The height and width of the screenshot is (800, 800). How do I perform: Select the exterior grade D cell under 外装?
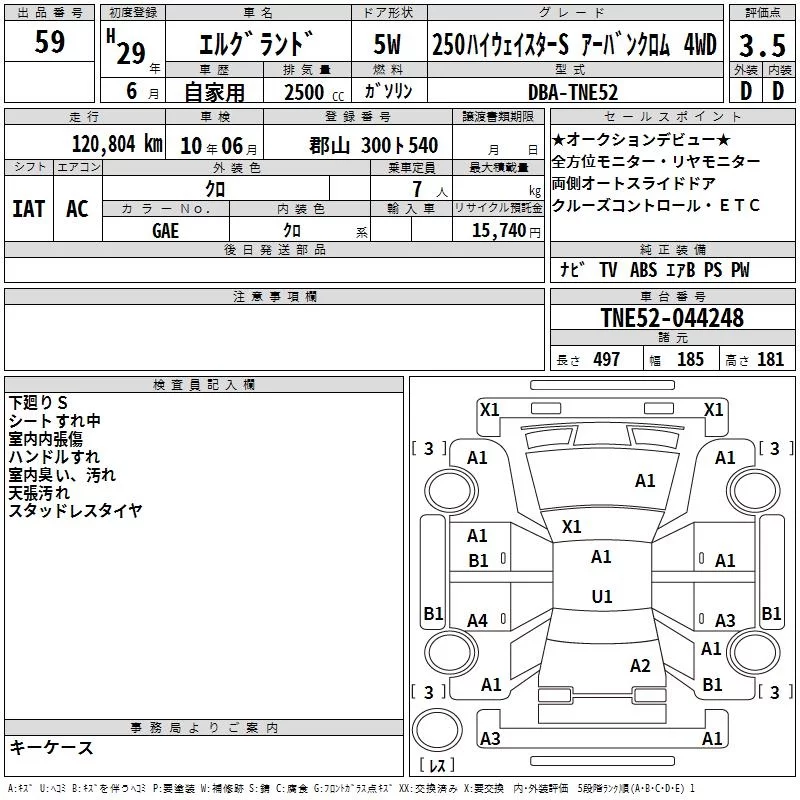click(x=745, y=91)
